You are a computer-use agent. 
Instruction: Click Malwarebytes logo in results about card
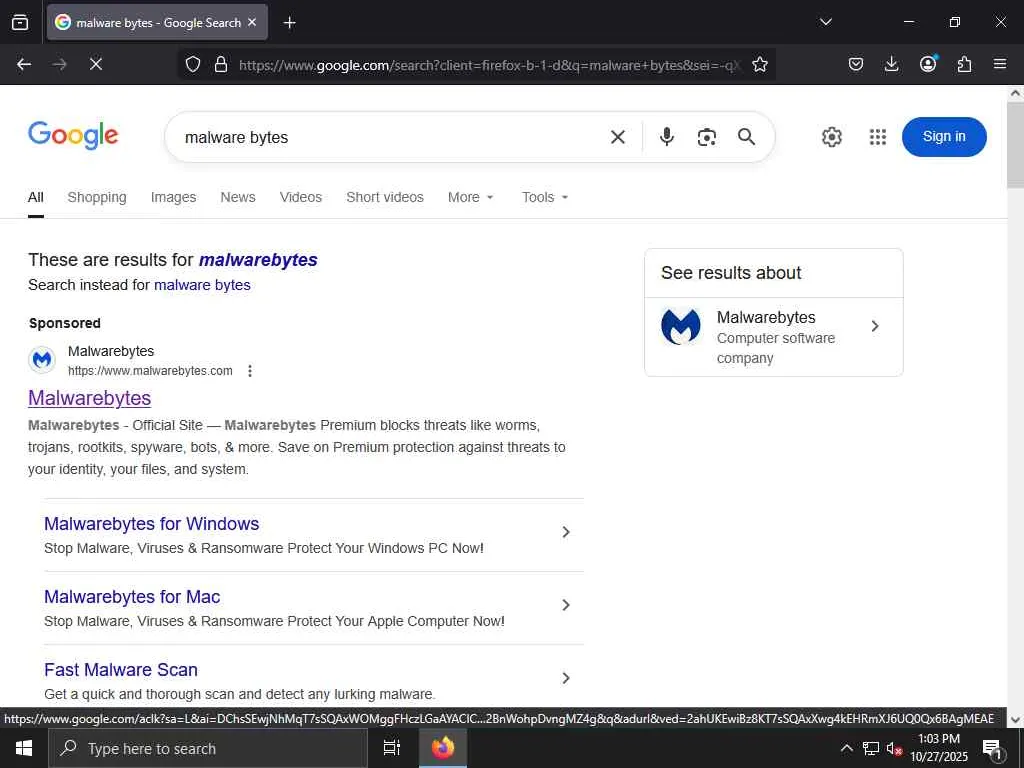click(680, 326)
